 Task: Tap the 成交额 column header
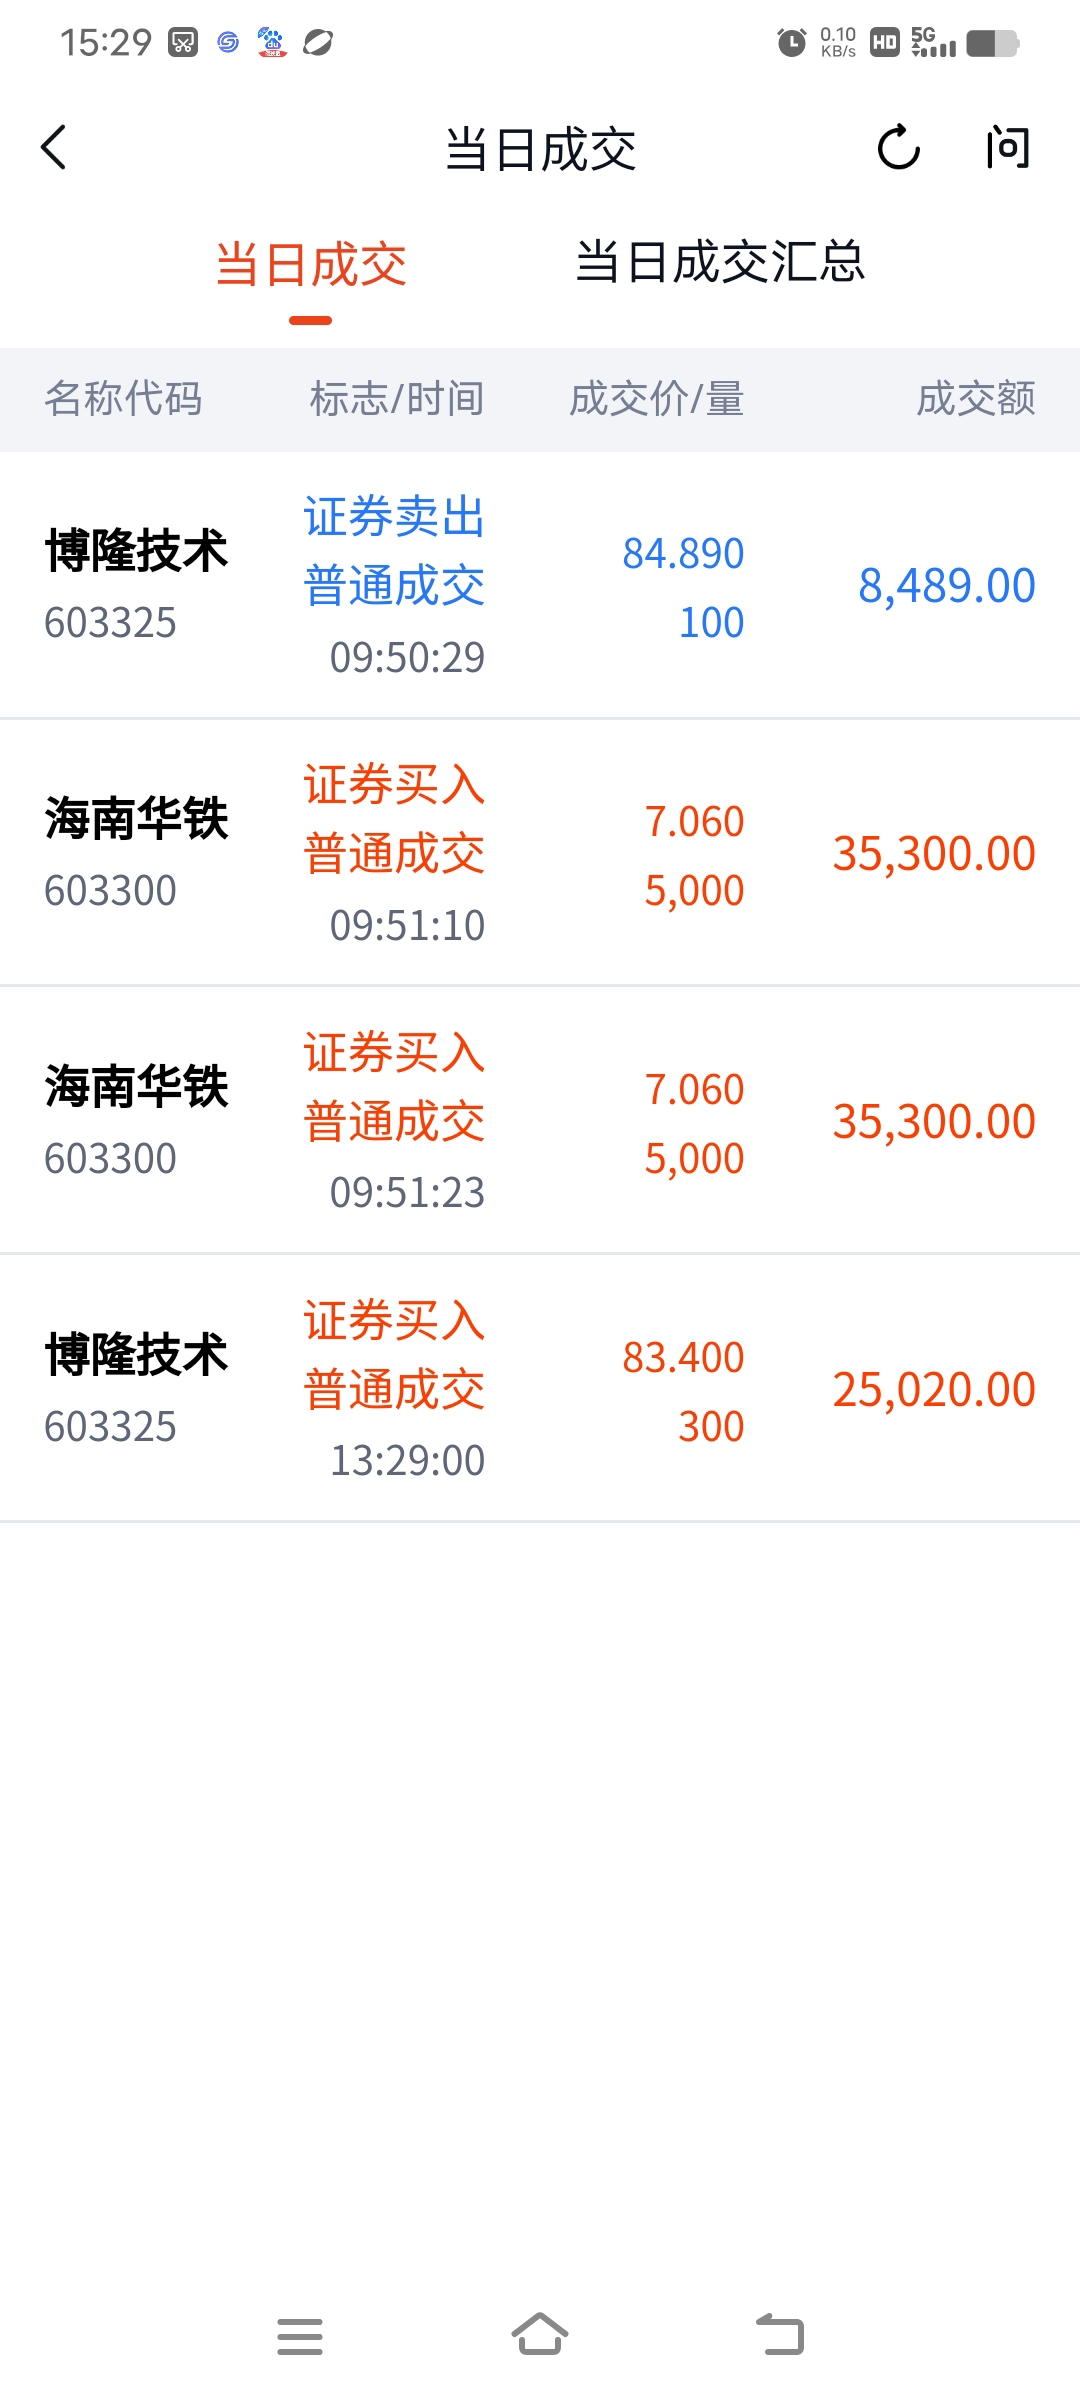point(975,399)
